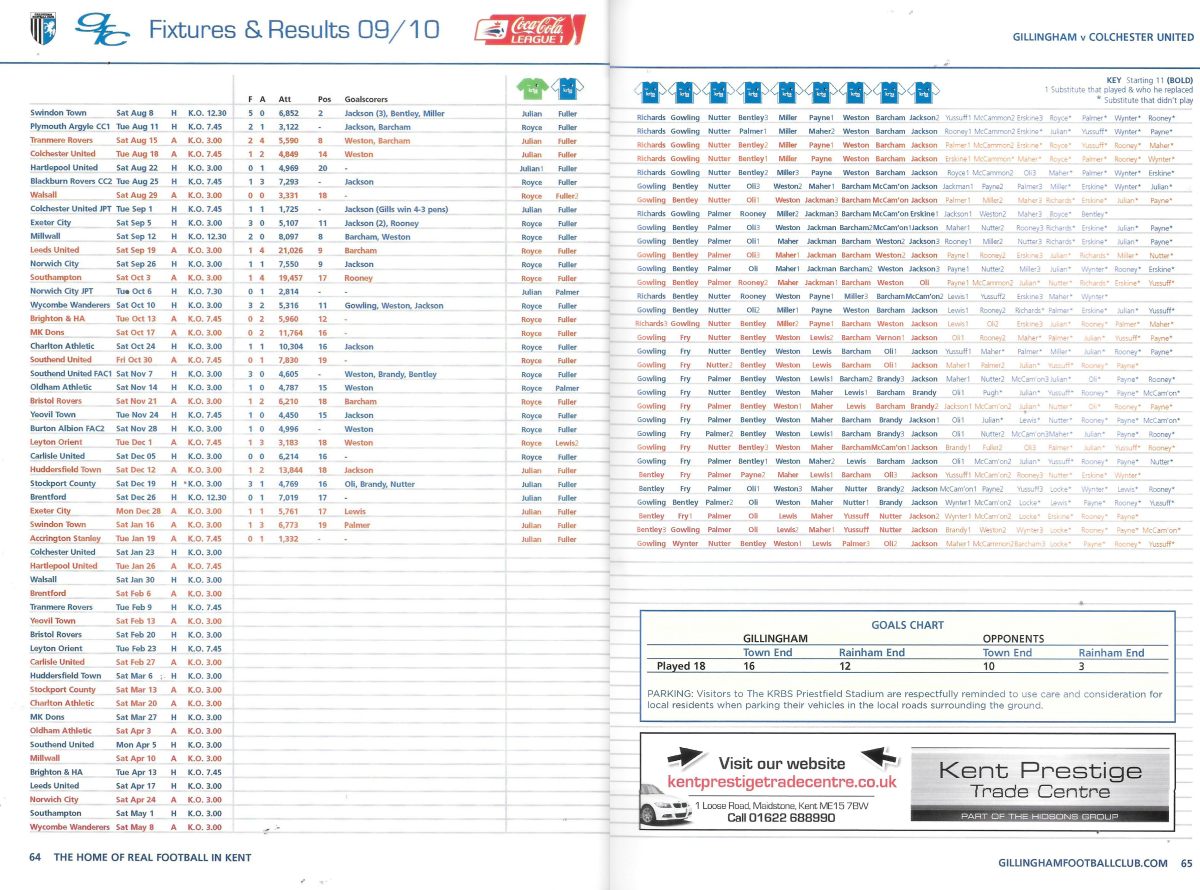Click Oli, Brandy, Nutter goalscorers
The width and height of the screenshot is (1200, 890).
(379, 483)
